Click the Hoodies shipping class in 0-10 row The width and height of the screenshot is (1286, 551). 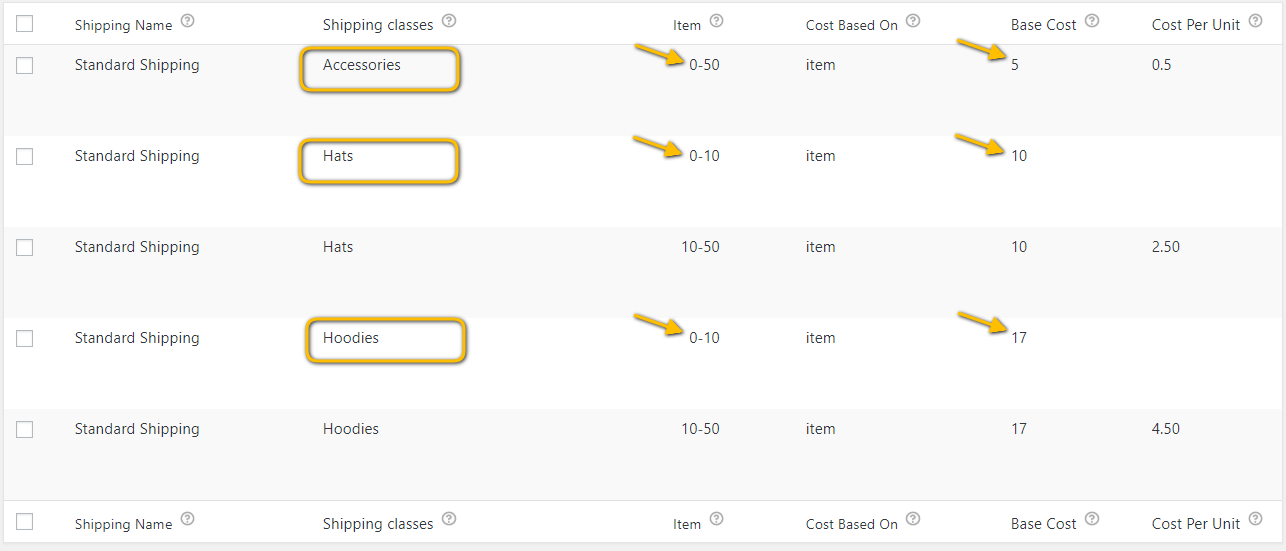351,338
